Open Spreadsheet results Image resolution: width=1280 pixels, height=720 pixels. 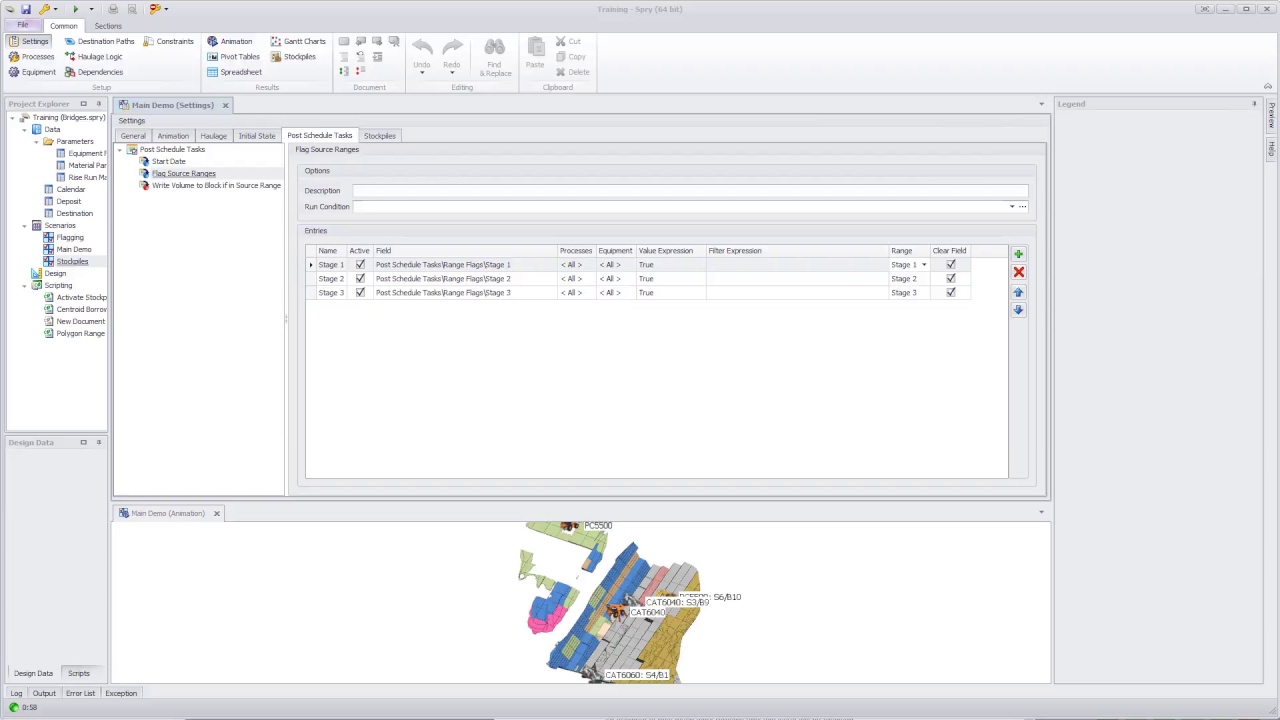(234, 72)
